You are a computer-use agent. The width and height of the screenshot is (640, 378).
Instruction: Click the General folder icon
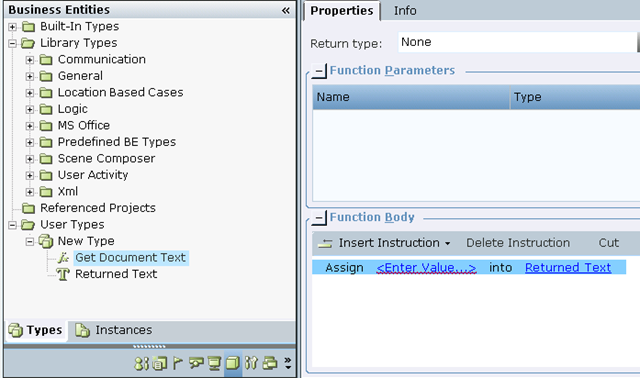46,76
